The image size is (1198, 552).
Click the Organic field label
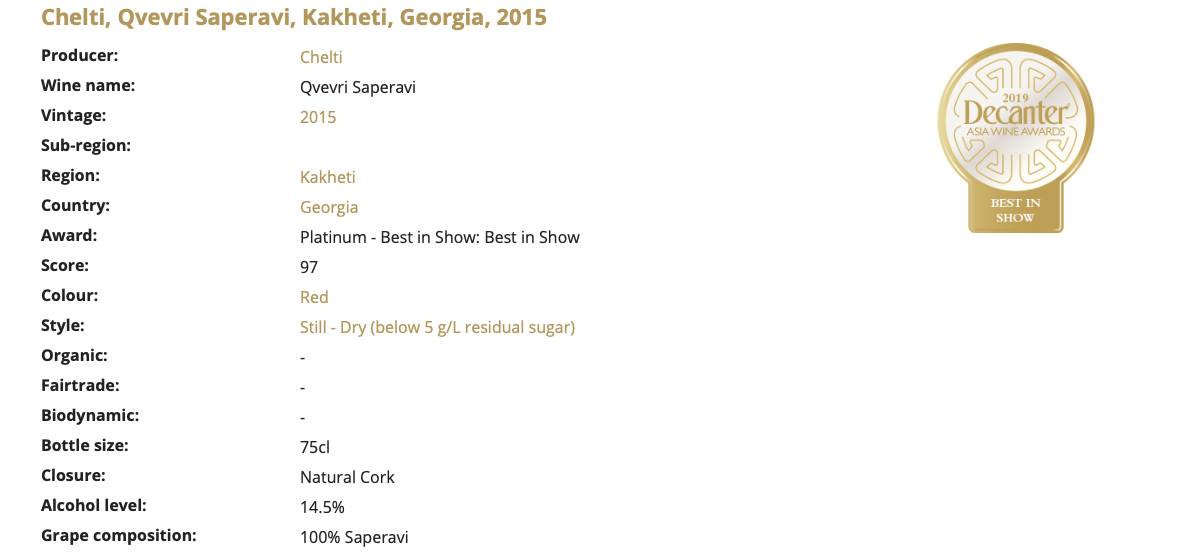pyautogui.click(x=74, y=356)
